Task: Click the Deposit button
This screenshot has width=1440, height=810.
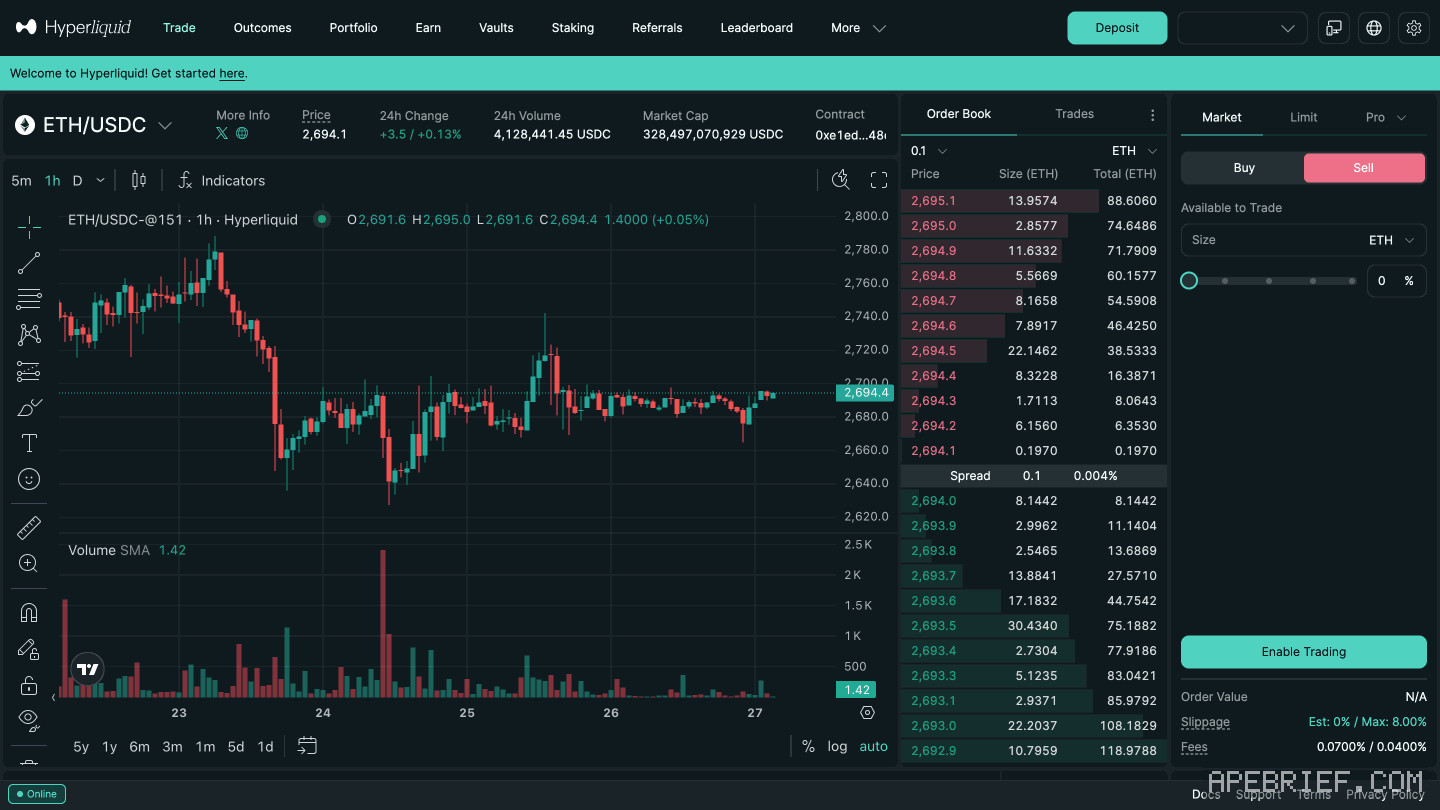Action: [x=1117, y=28]
